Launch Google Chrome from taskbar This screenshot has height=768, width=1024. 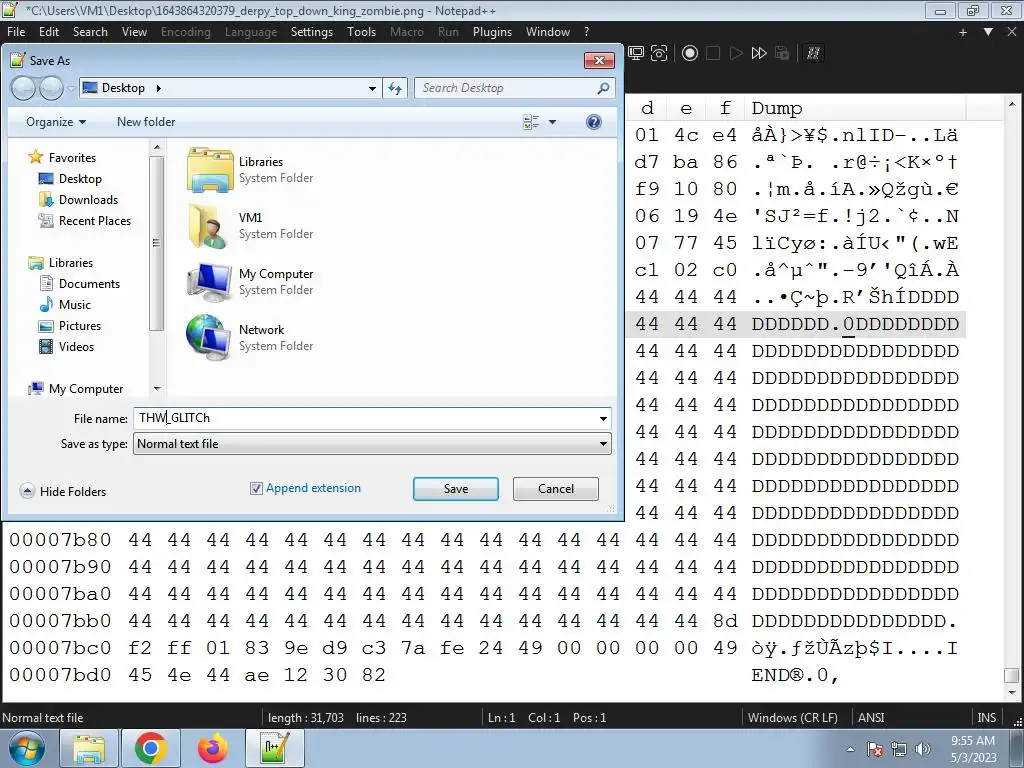(x=151, y=748)
